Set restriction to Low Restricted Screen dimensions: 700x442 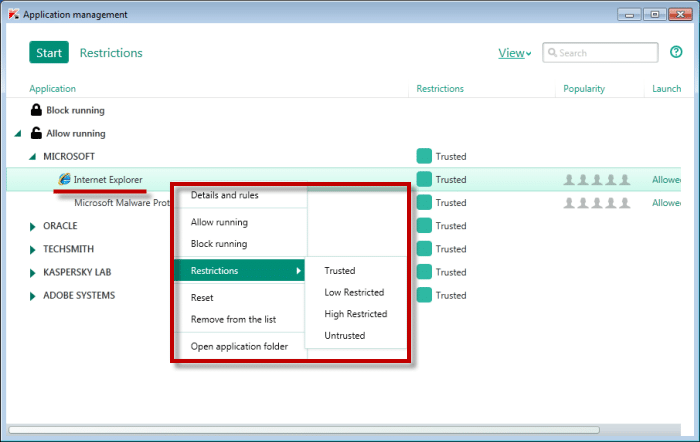click(354, 292)
